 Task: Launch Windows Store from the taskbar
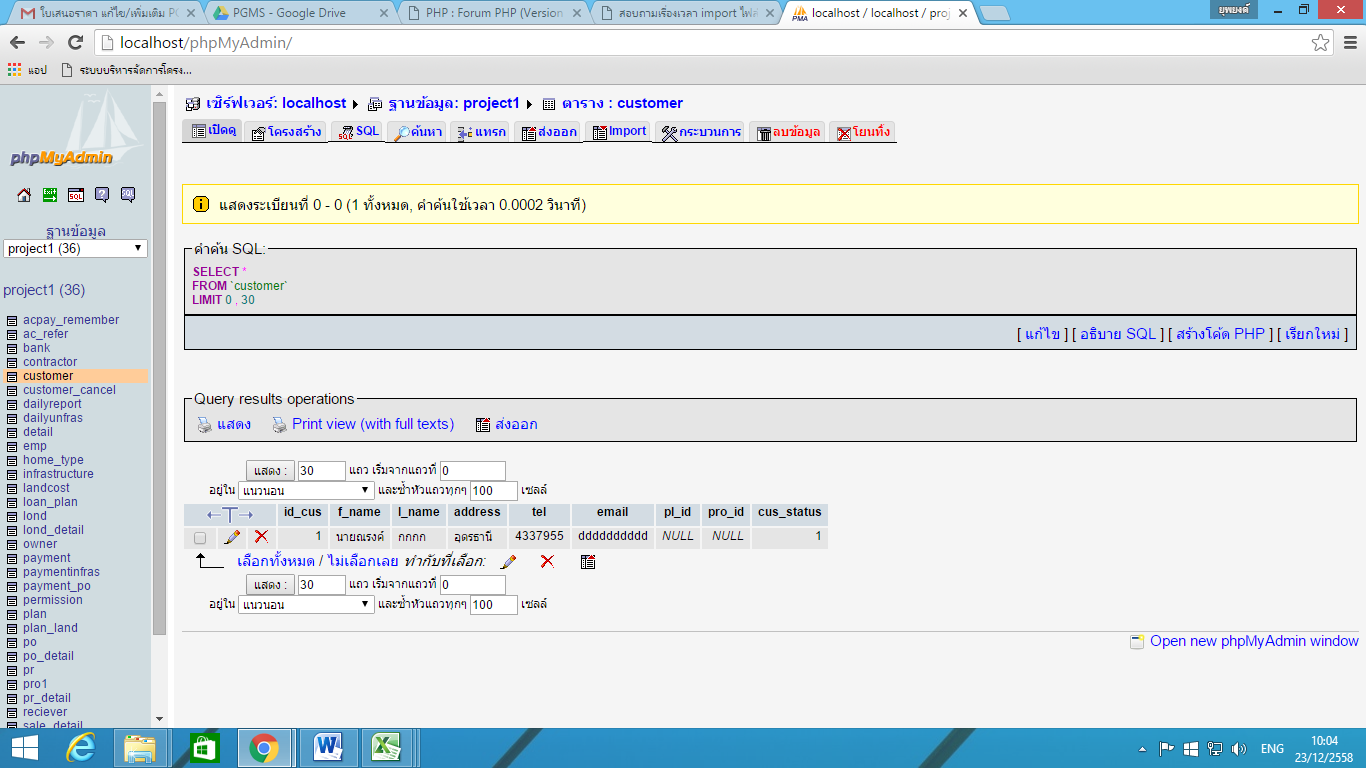click(204, 748)
